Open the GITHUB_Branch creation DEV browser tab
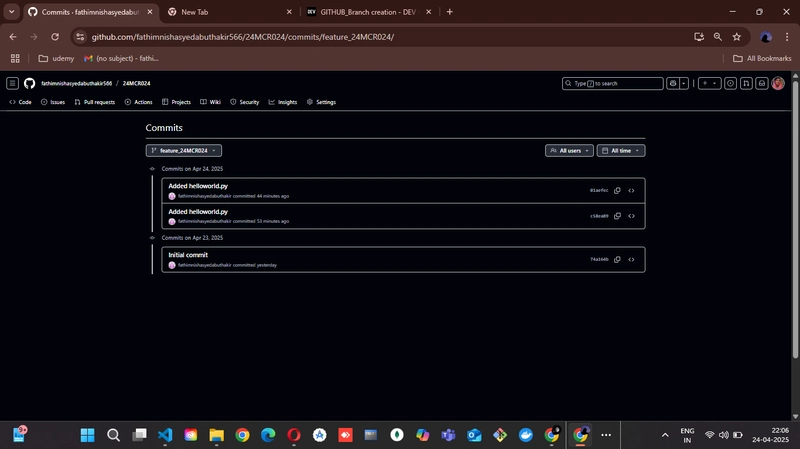Image resolution: width=800 pixels, height=449 pixels. [x=368, y=12]
